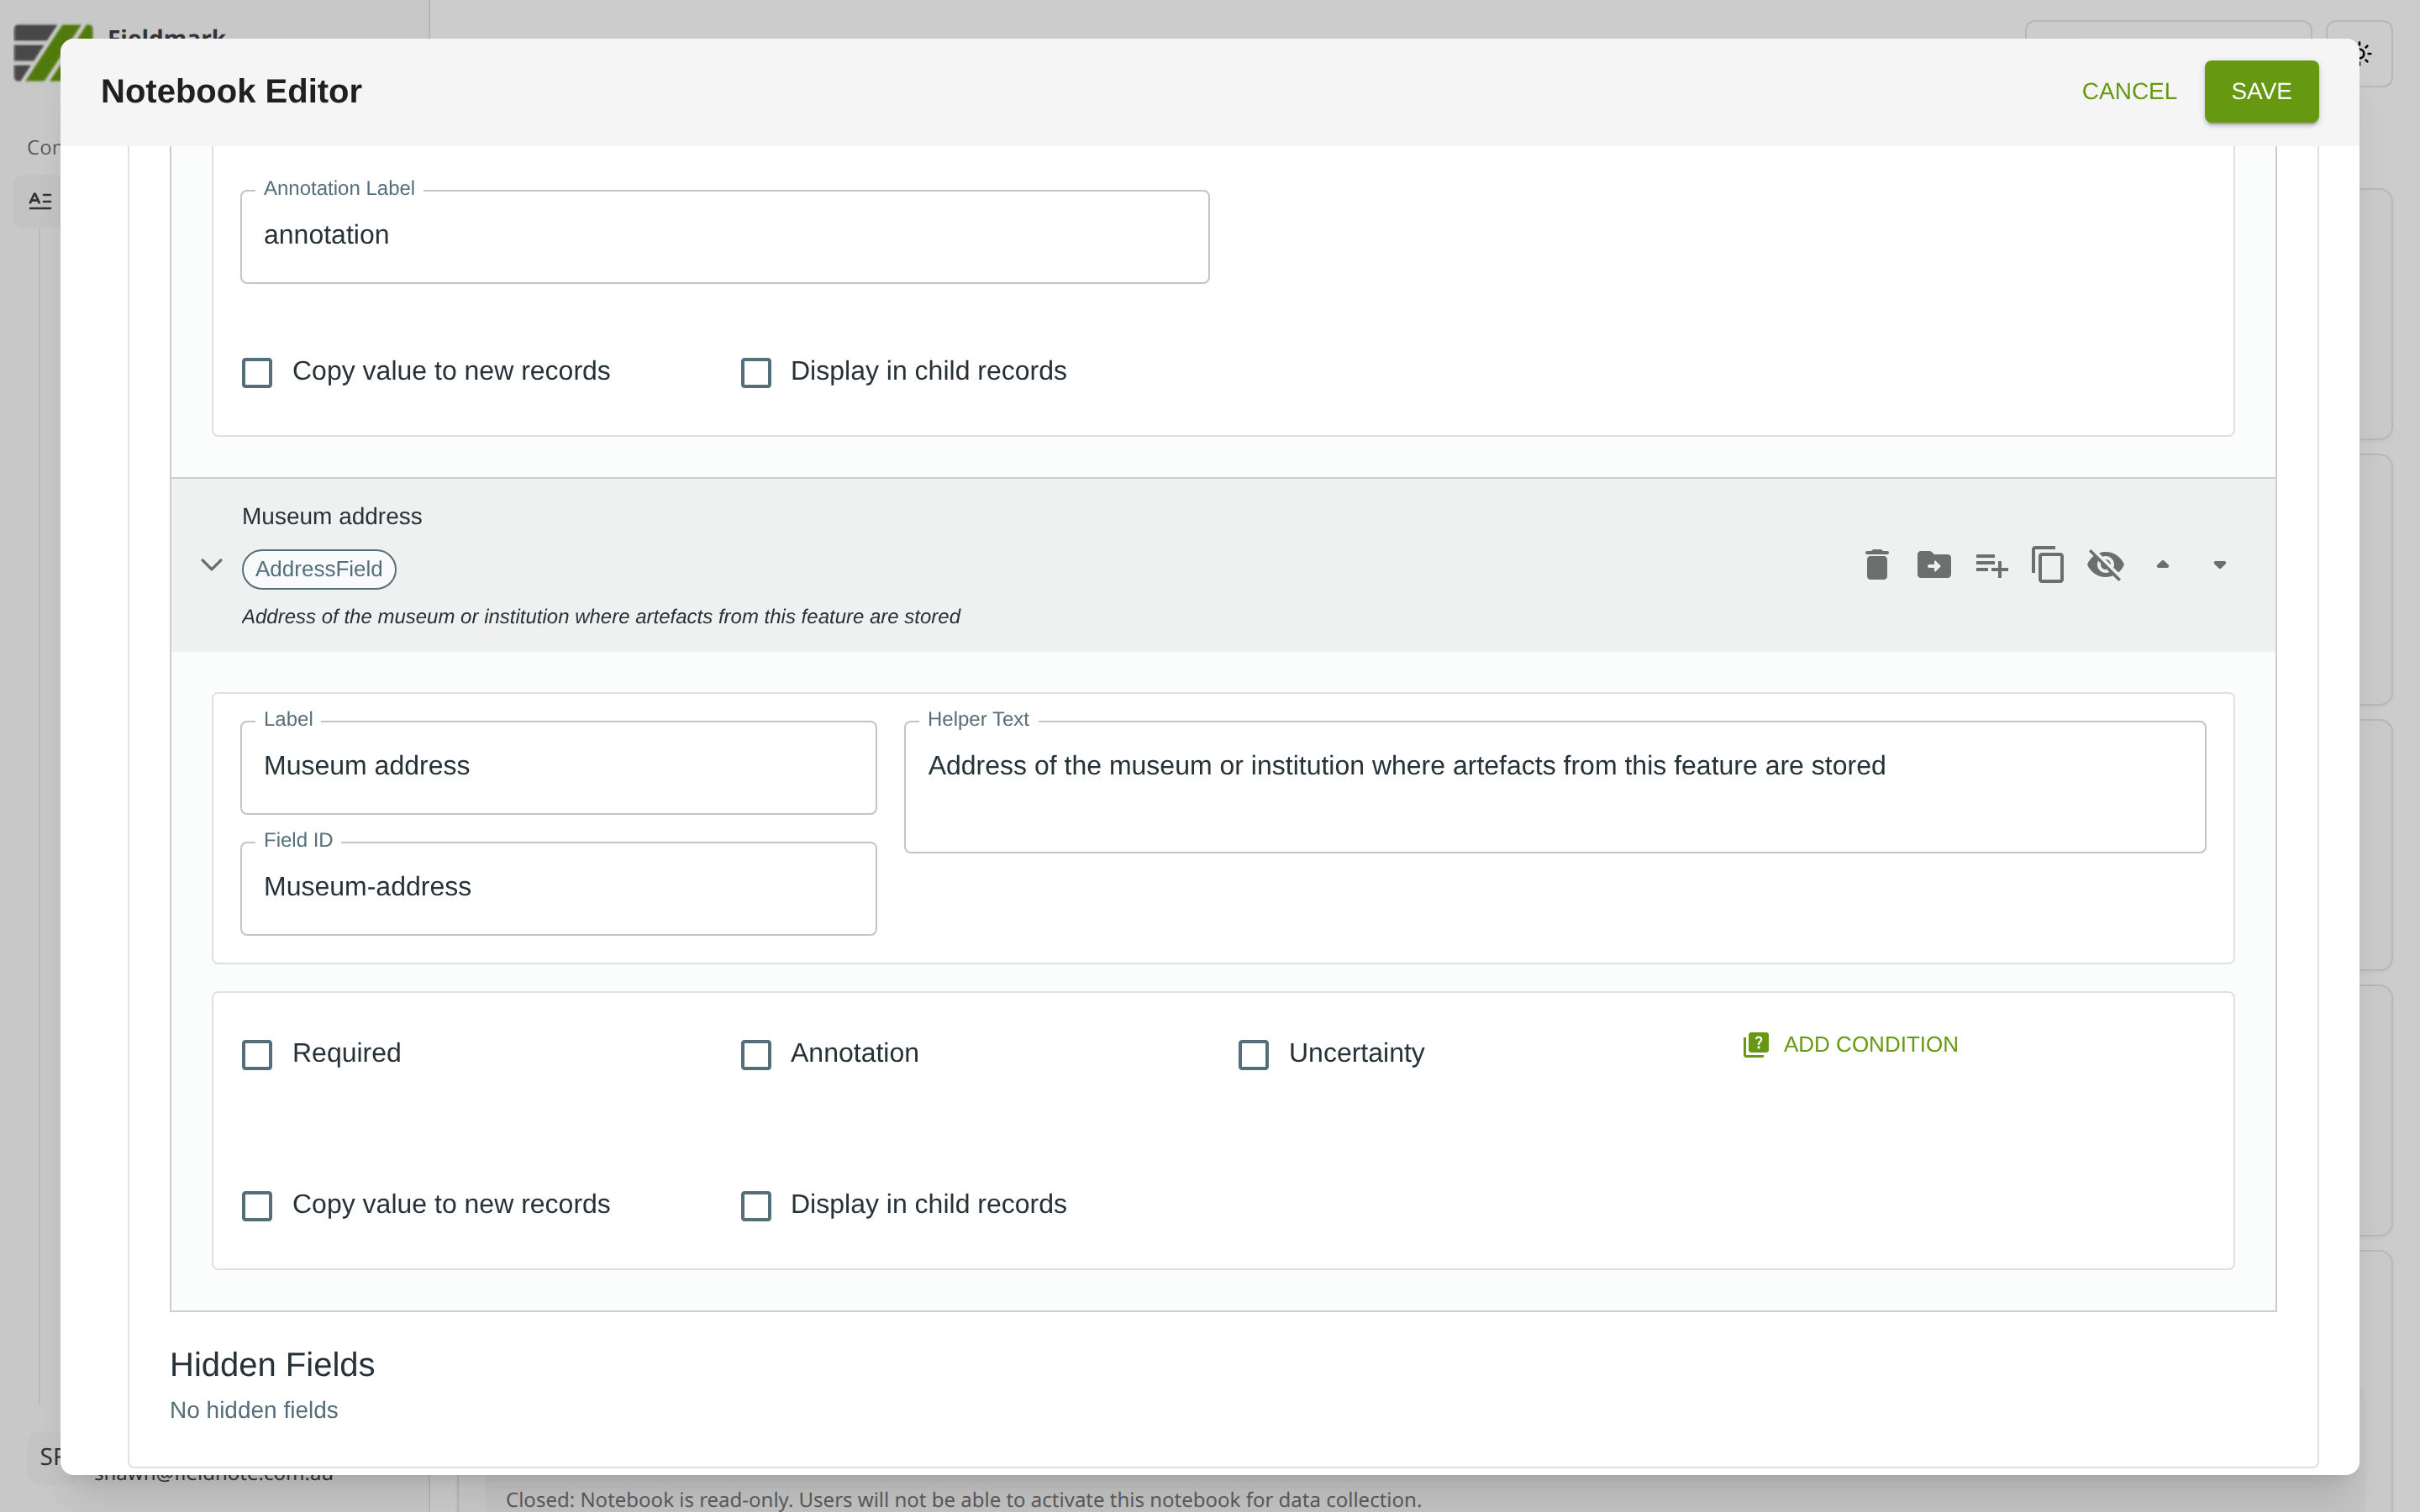Toggle bottom Display in child records

[756, 1205]
